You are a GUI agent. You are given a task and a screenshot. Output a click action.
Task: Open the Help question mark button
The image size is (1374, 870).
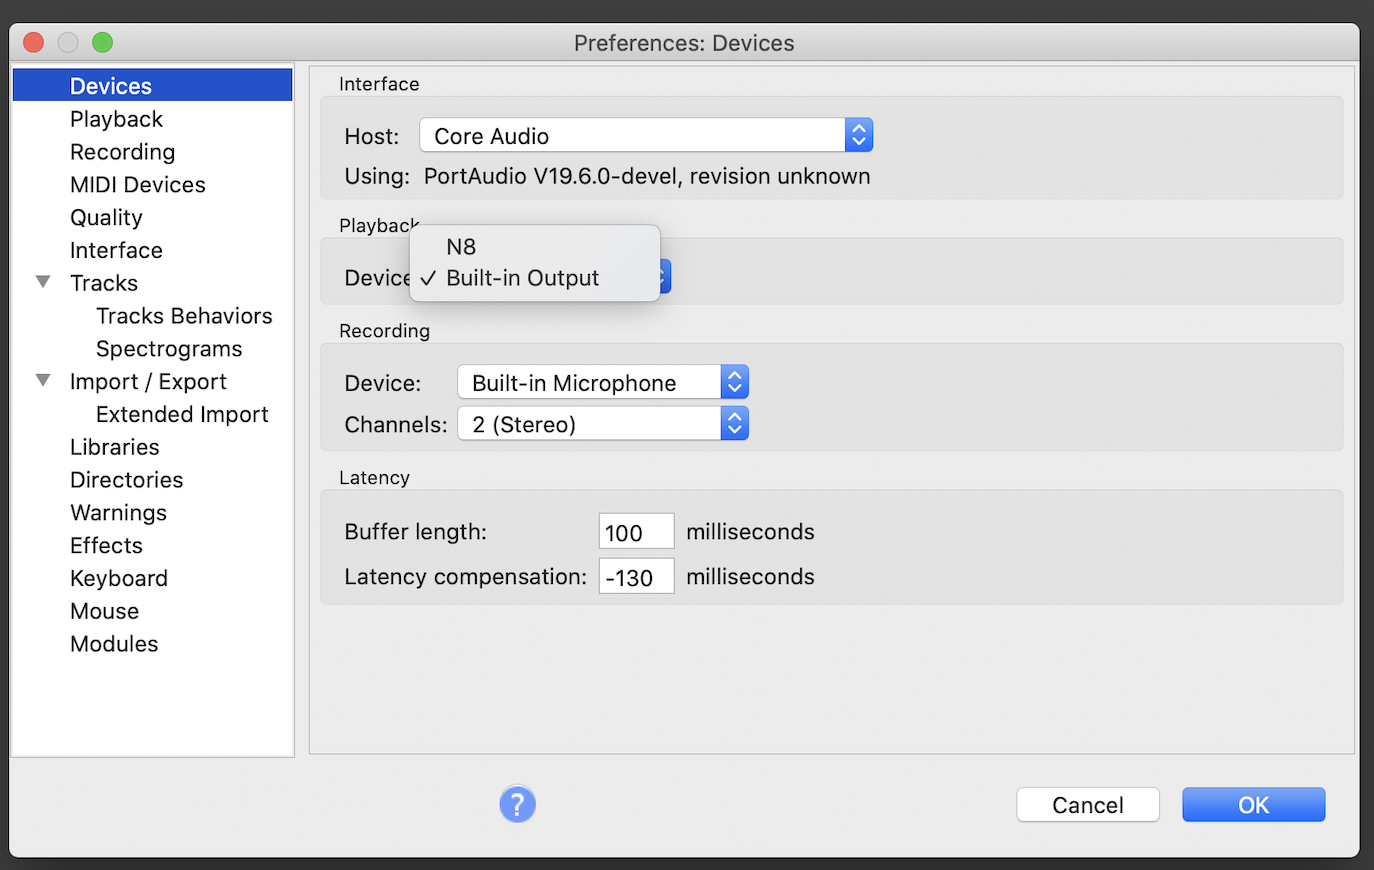click(x=517, y=804)
